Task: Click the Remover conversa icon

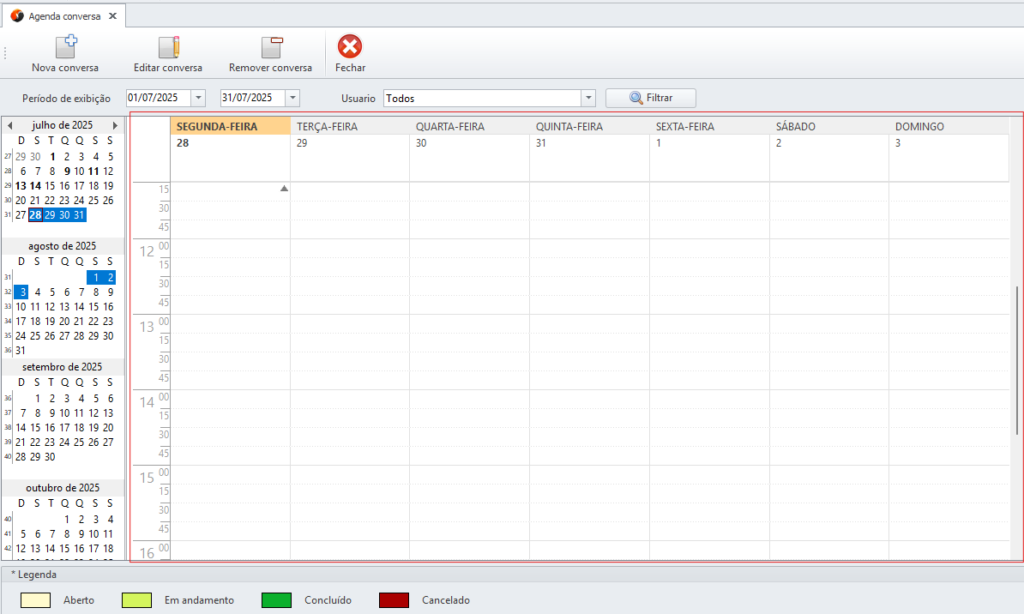Action: (271, 46)
